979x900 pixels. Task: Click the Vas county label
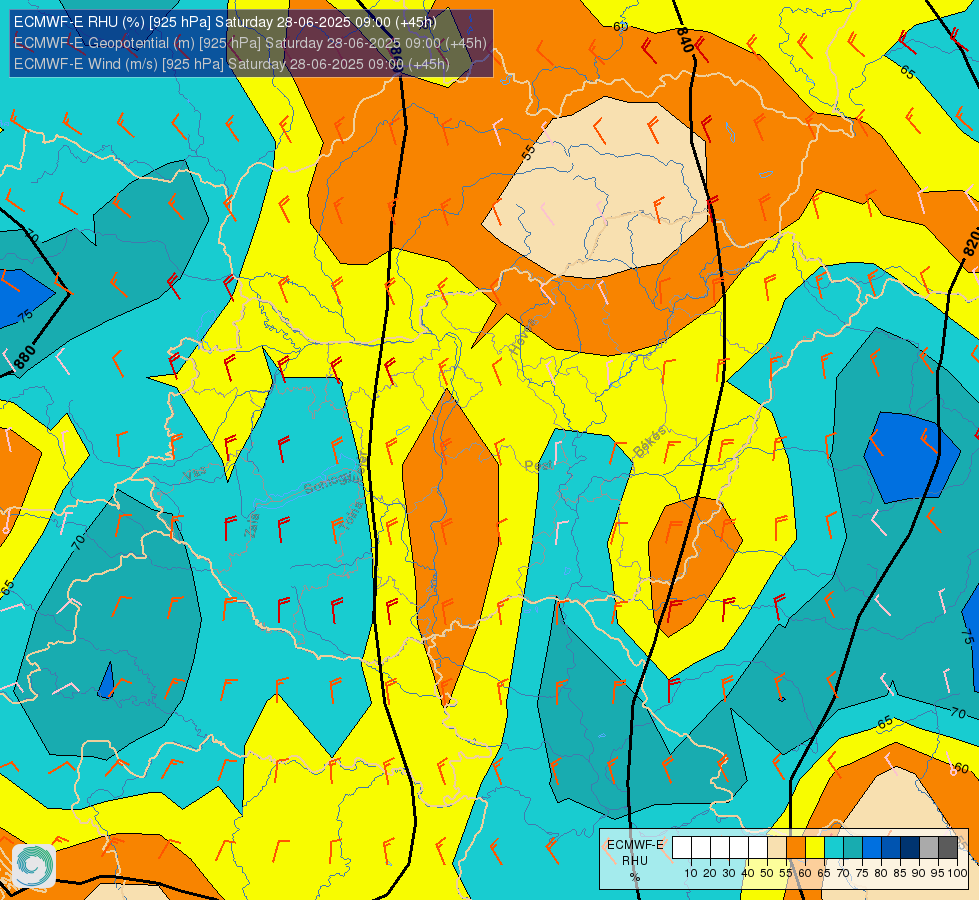pos(195,473)
